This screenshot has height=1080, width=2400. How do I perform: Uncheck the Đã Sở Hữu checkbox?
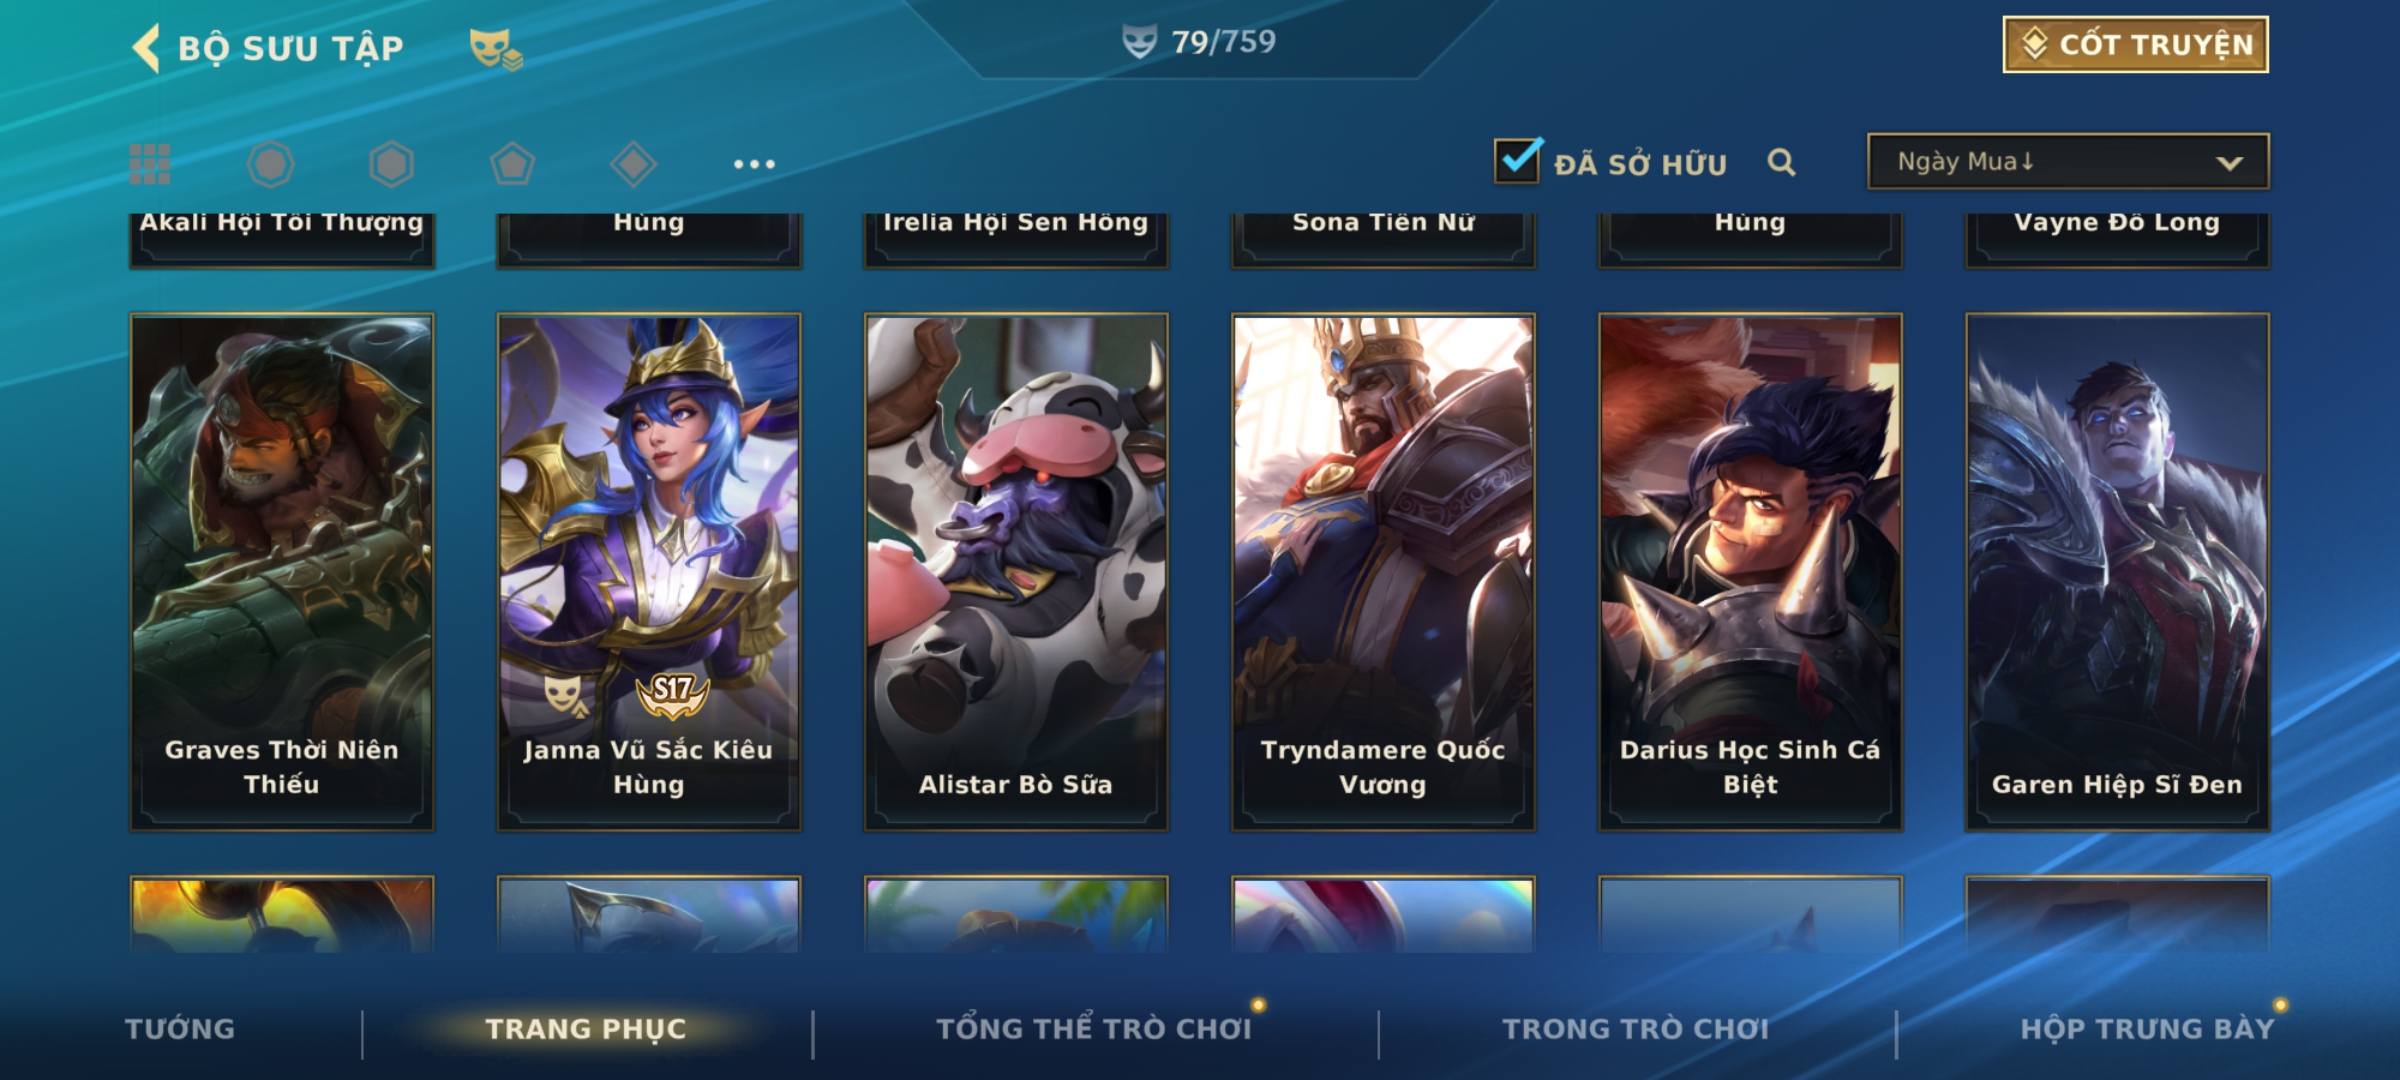pyautogui.click(x=1517, y=160)
